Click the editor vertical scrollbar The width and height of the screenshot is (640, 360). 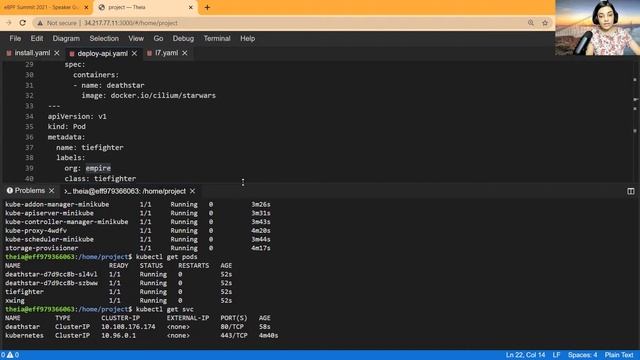635,121
